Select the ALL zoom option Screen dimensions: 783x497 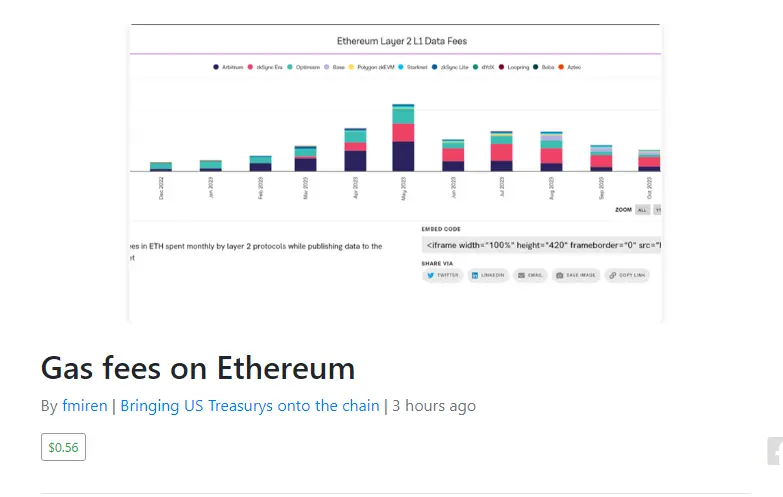[642, 210]
